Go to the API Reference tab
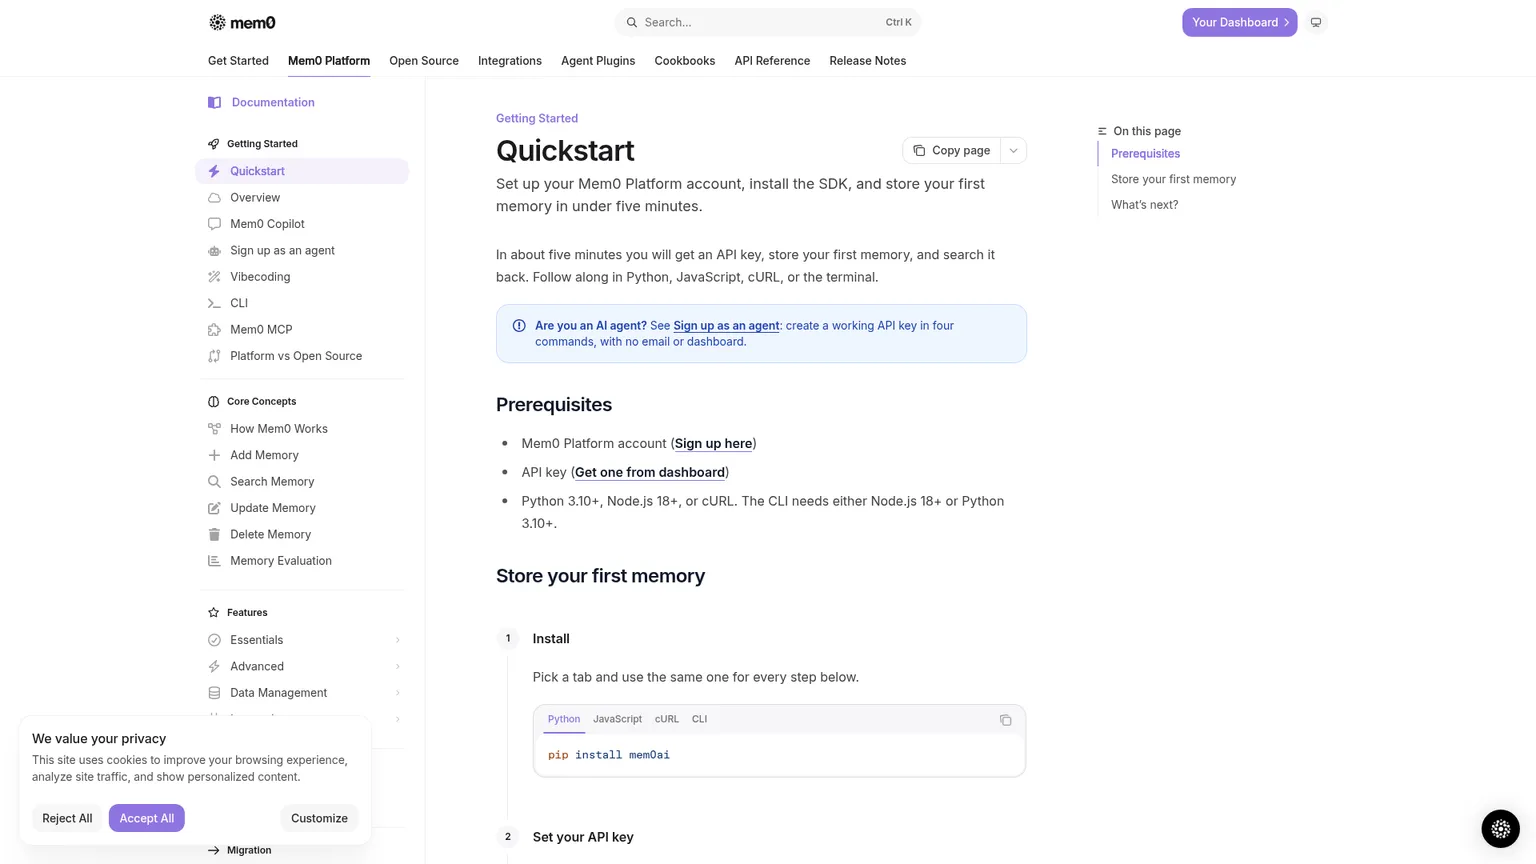The height and width of the screenshot is (864, 1536). click(772, 61)
